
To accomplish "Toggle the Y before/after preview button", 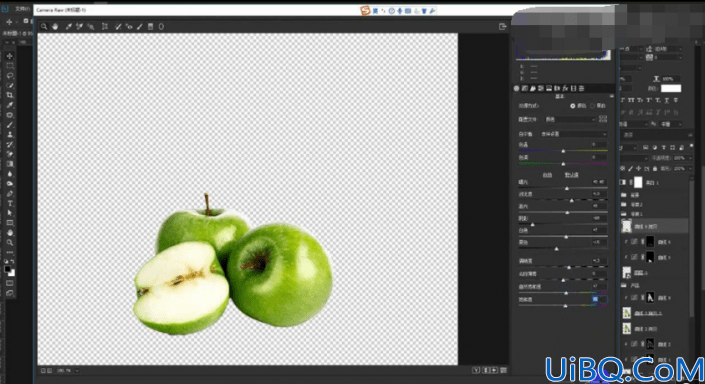I will [476, 371].
